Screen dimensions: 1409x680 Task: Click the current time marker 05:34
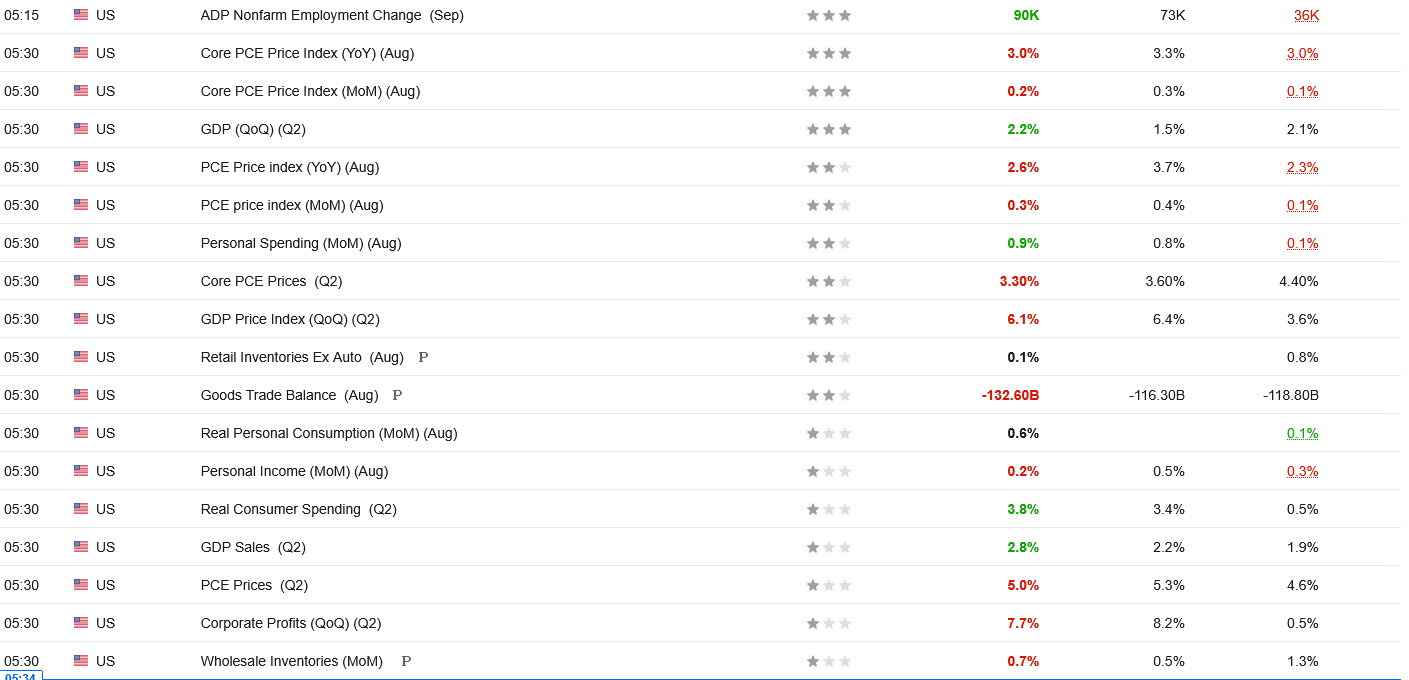(21, 676)
